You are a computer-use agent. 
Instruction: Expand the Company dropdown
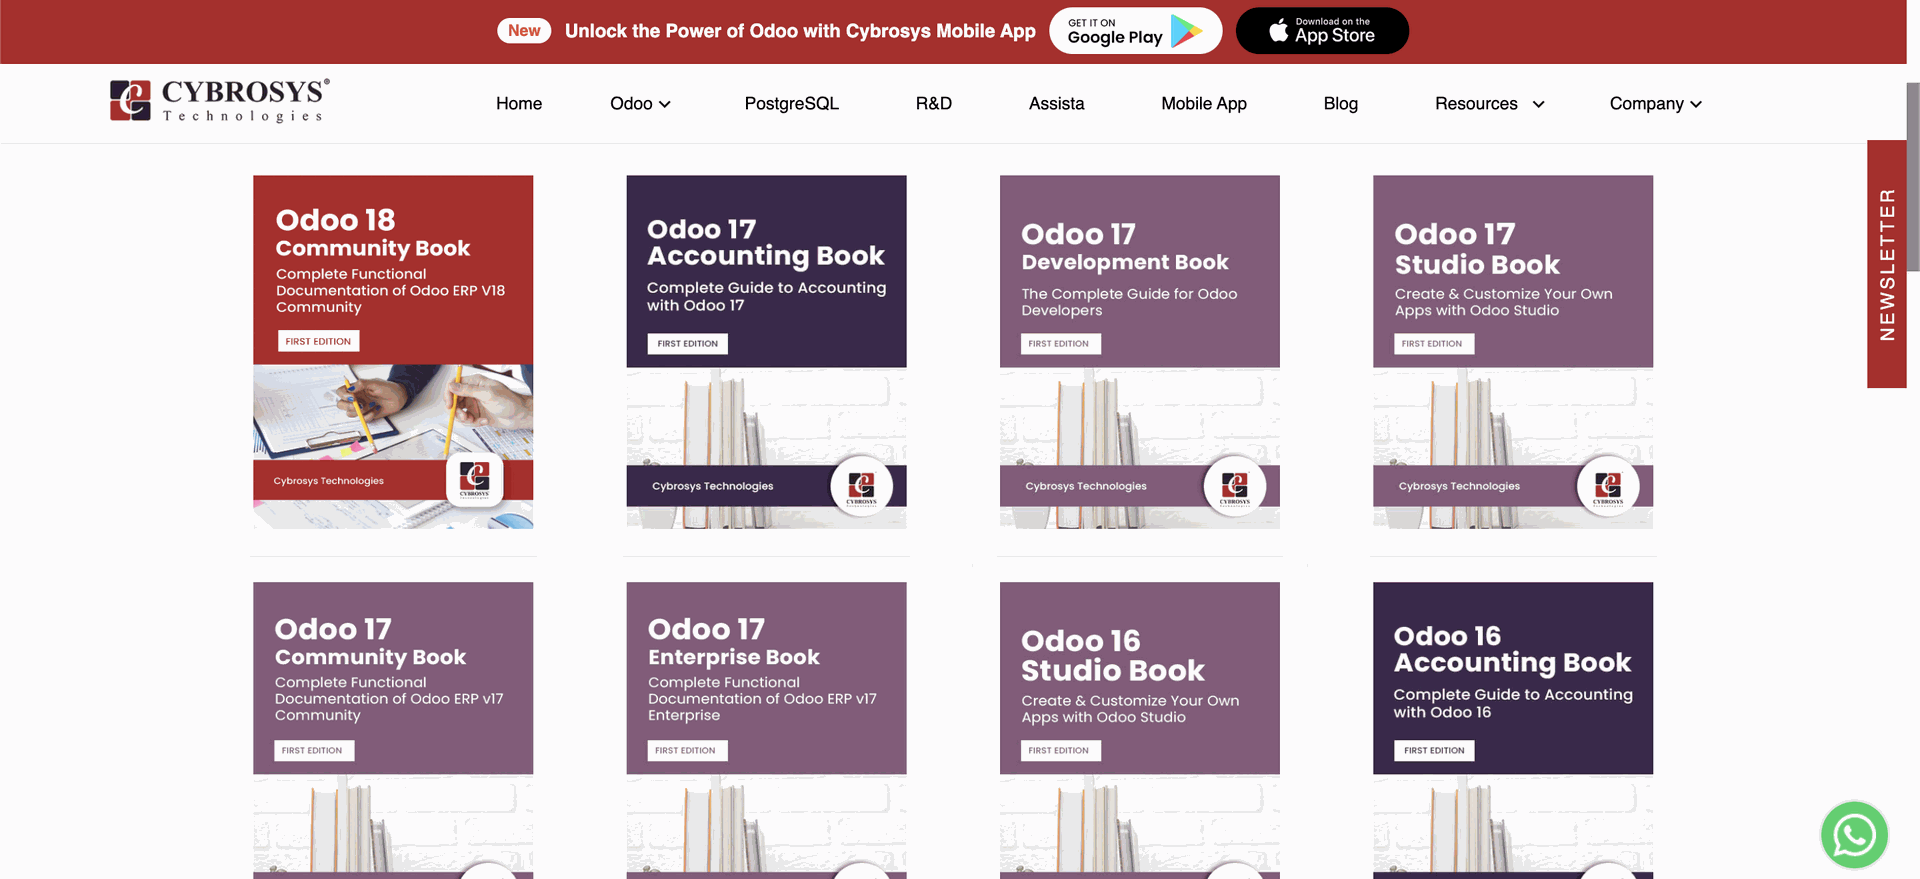point(1656,104)
